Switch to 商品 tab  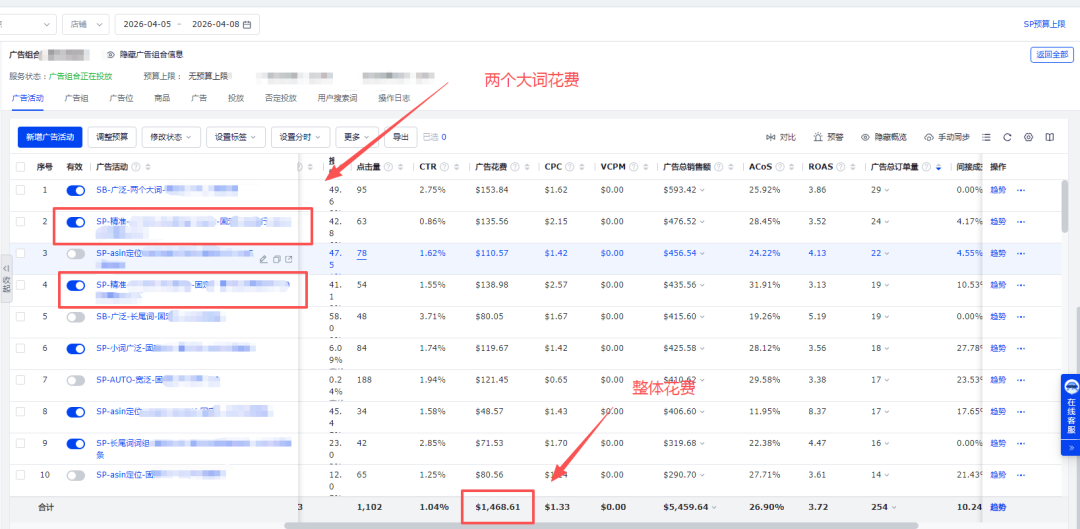[x=162, y=98]
